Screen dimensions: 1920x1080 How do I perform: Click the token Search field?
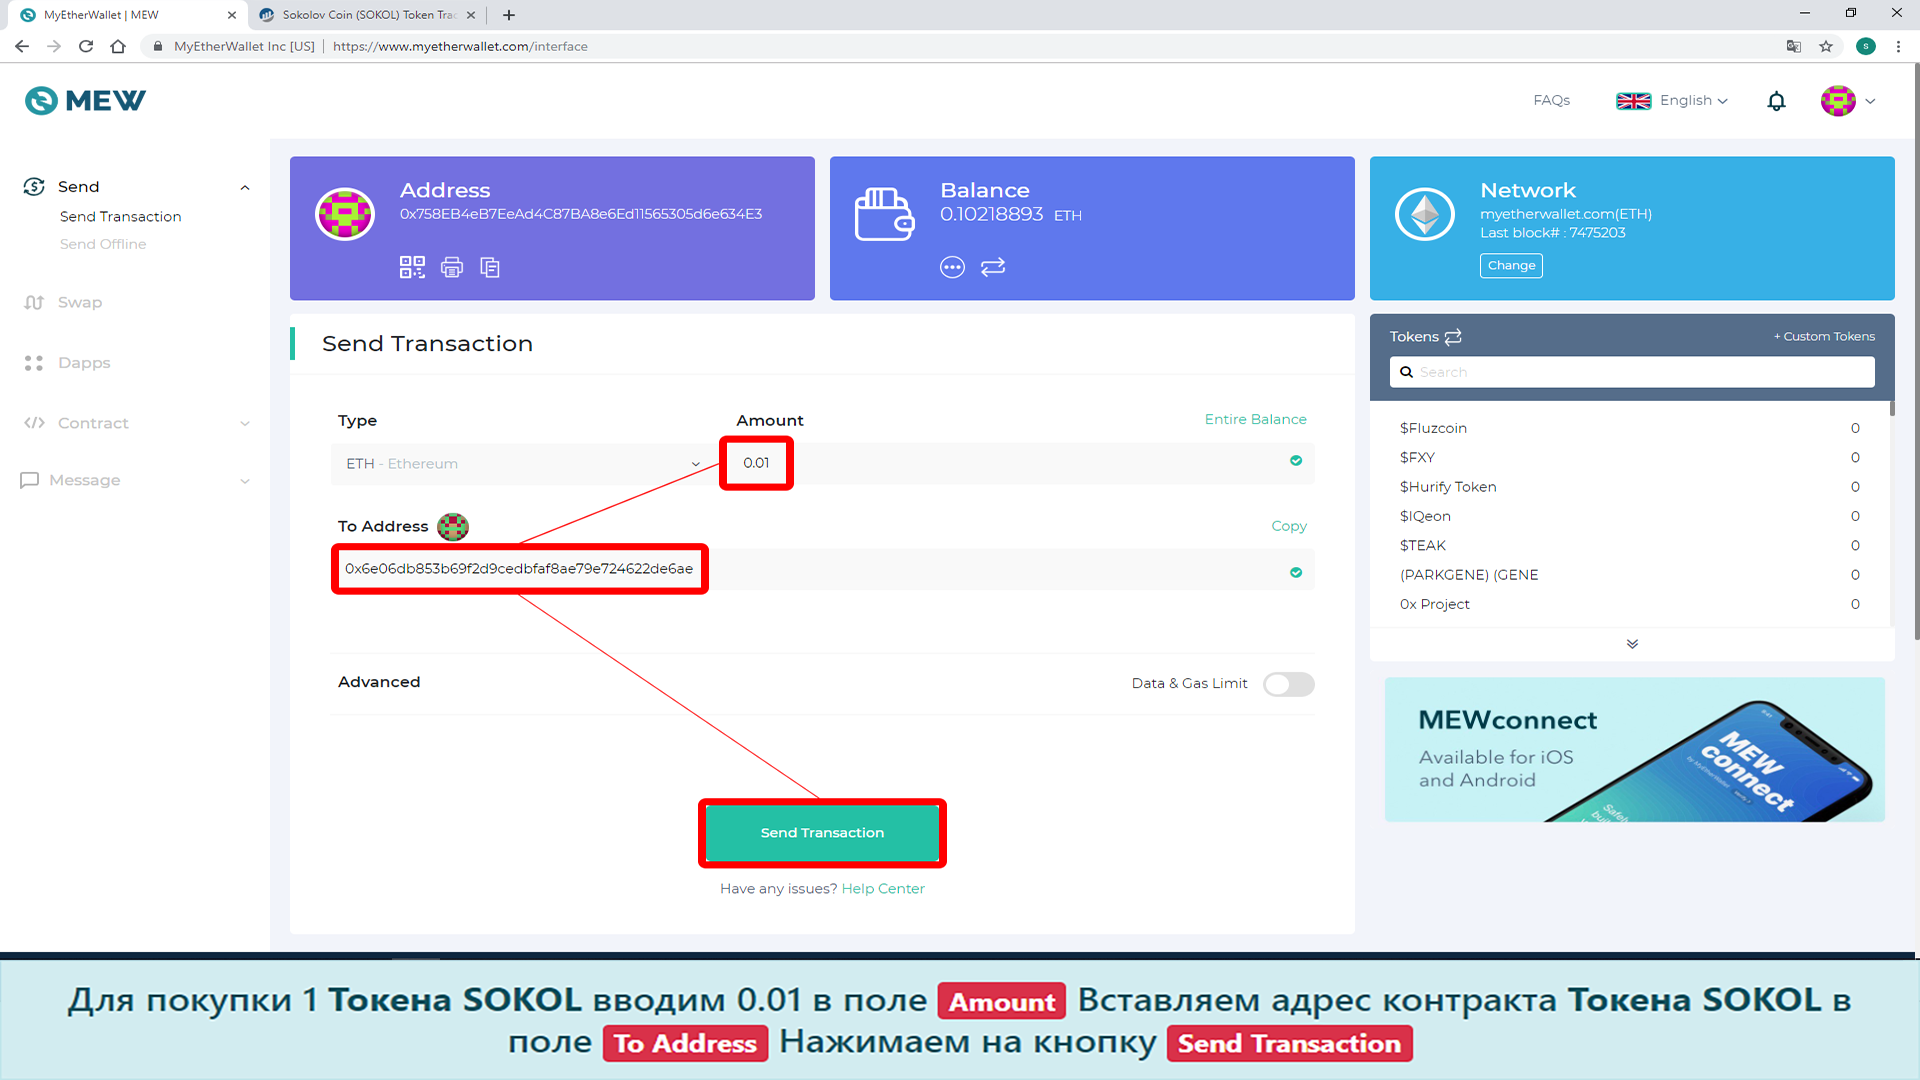click(x=1632, y=372)
